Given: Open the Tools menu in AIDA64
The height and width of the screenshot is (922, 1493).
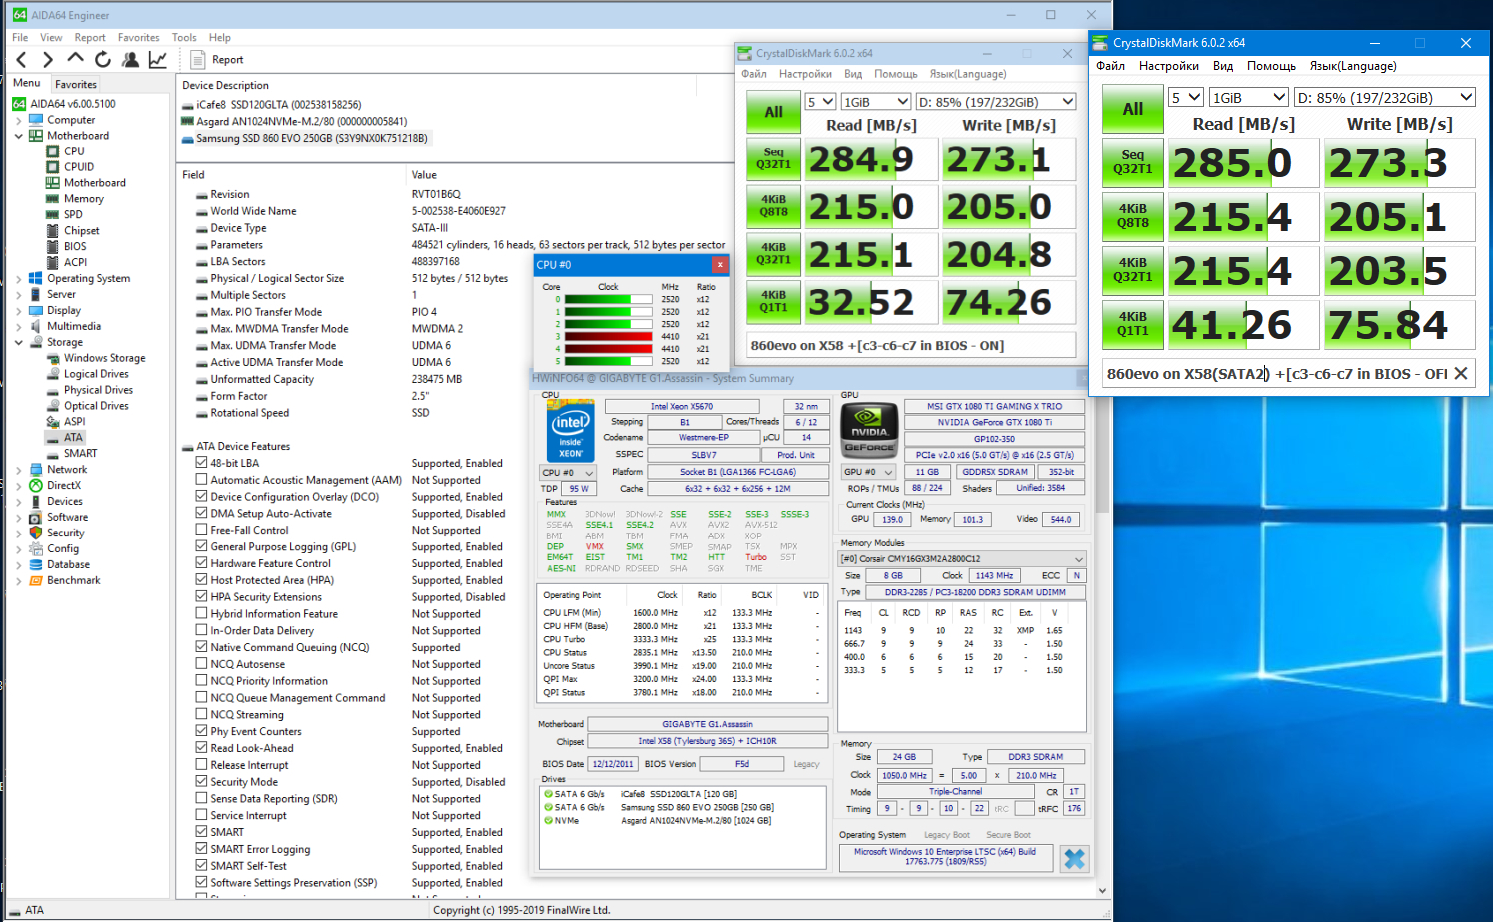Looking at the screenshot, I should coord(184,38).
